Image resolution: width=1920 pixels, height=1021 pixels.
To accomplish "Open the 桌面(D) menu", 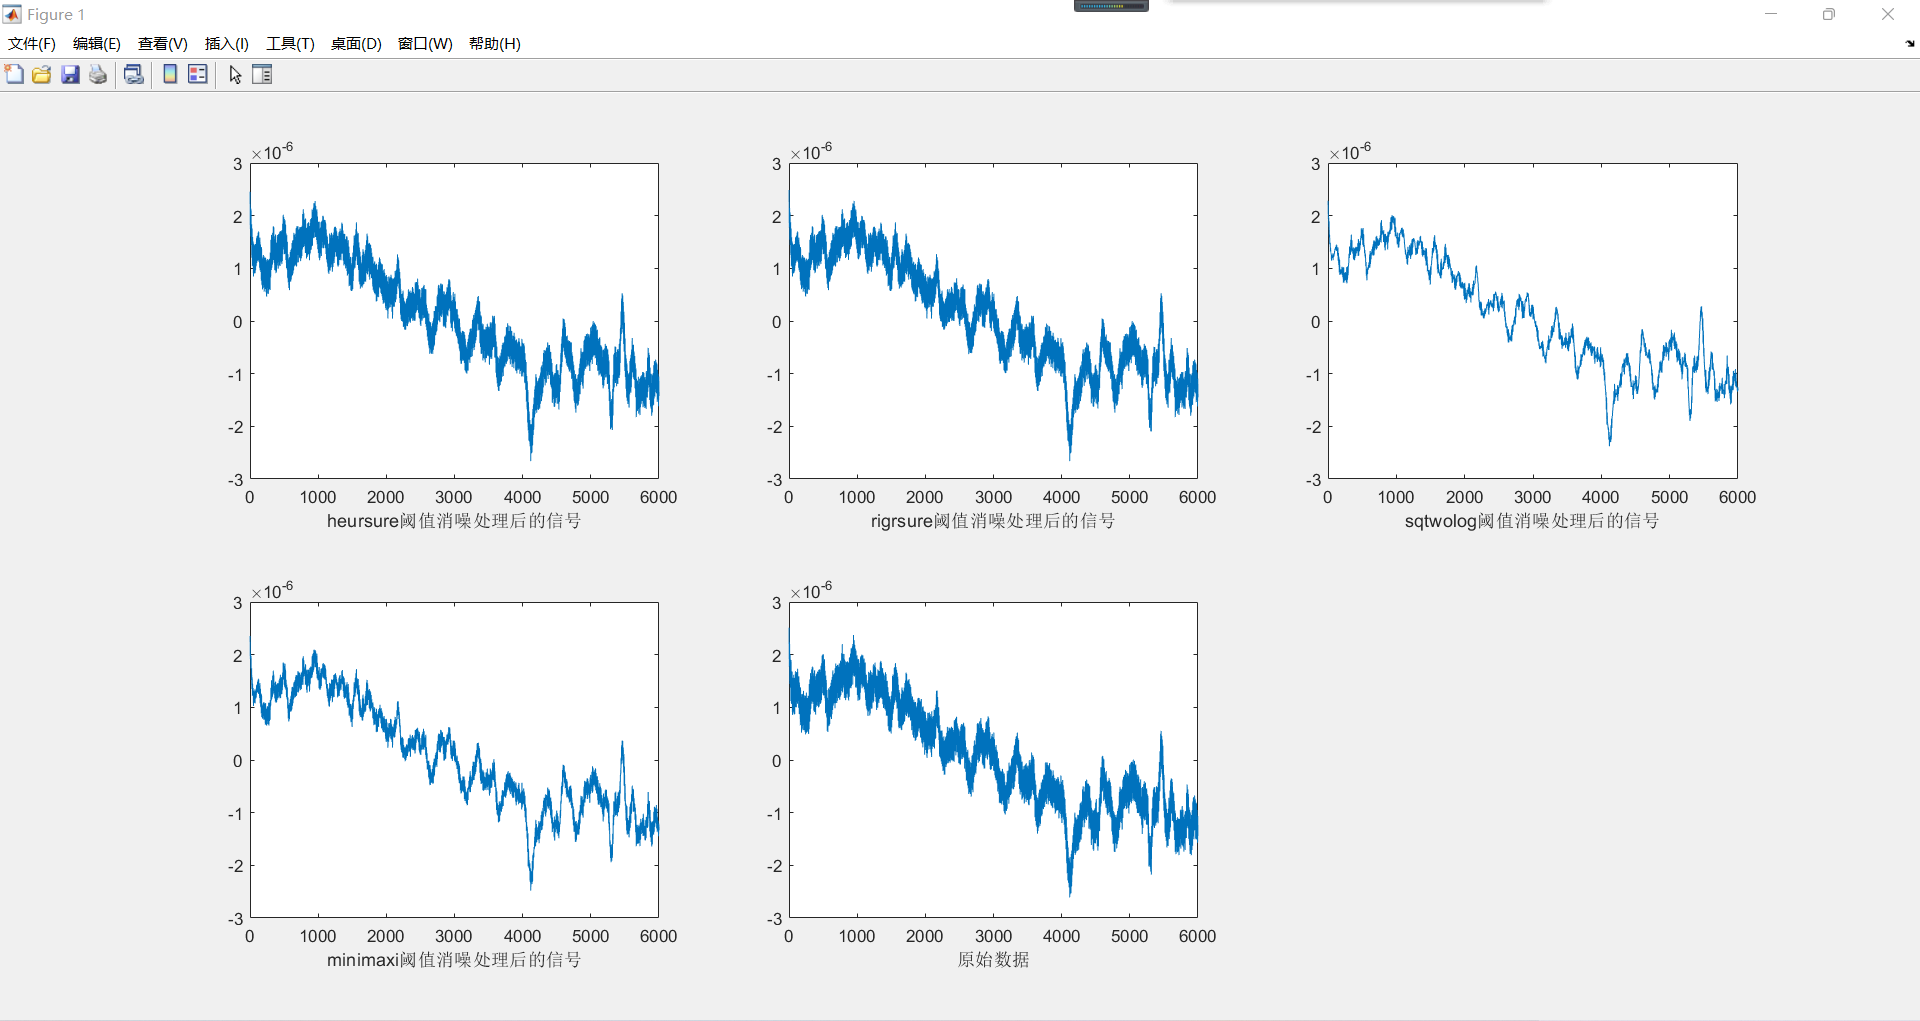I will point(356,43).
